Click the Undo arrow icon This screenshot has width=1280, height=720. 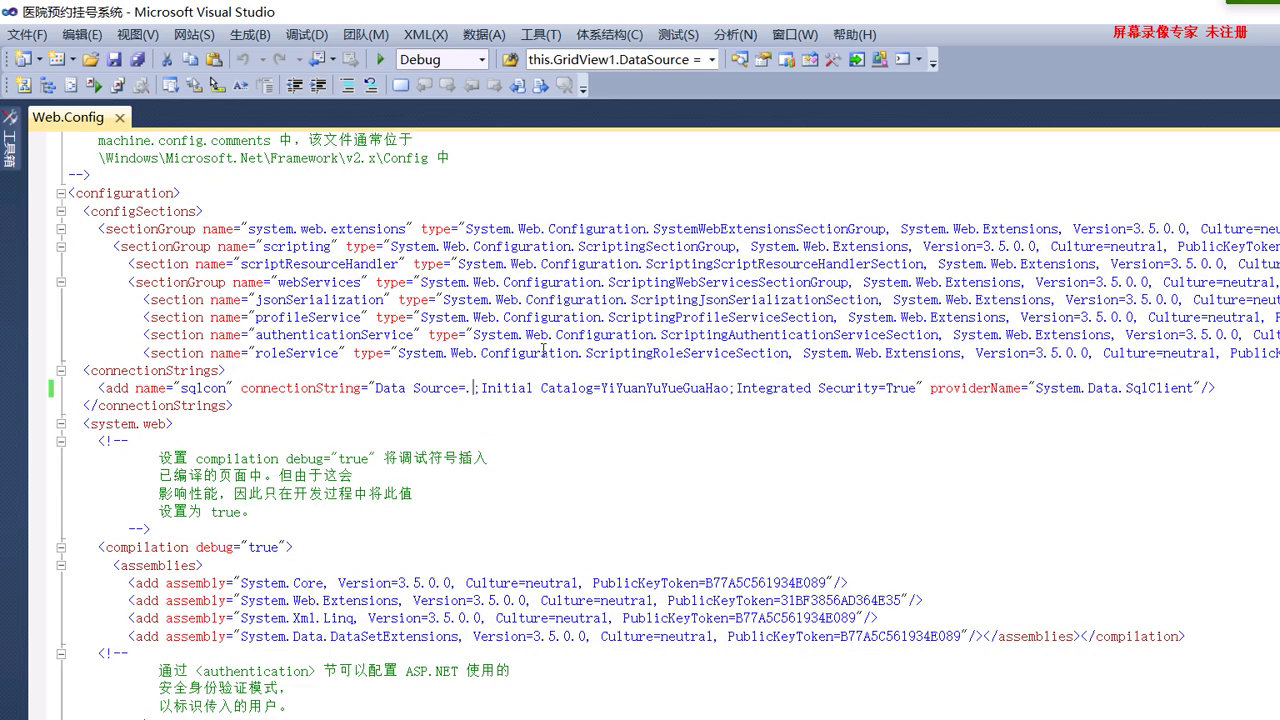point(243,60)
